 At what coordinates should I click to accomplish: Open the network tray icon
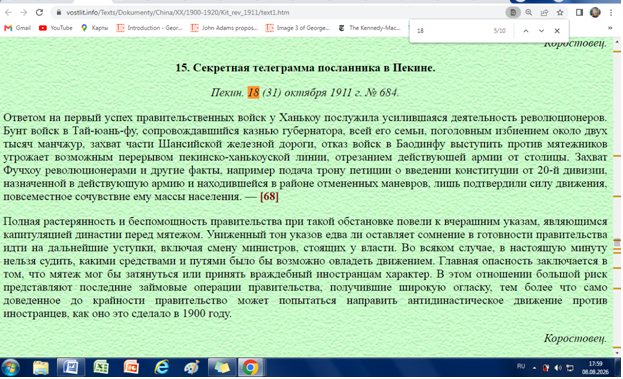tap(570, 368)
